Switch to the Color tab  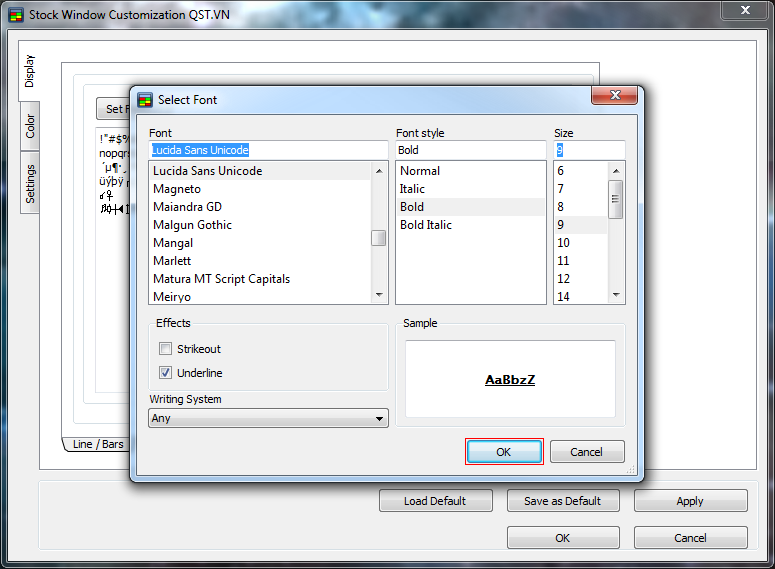30,127
